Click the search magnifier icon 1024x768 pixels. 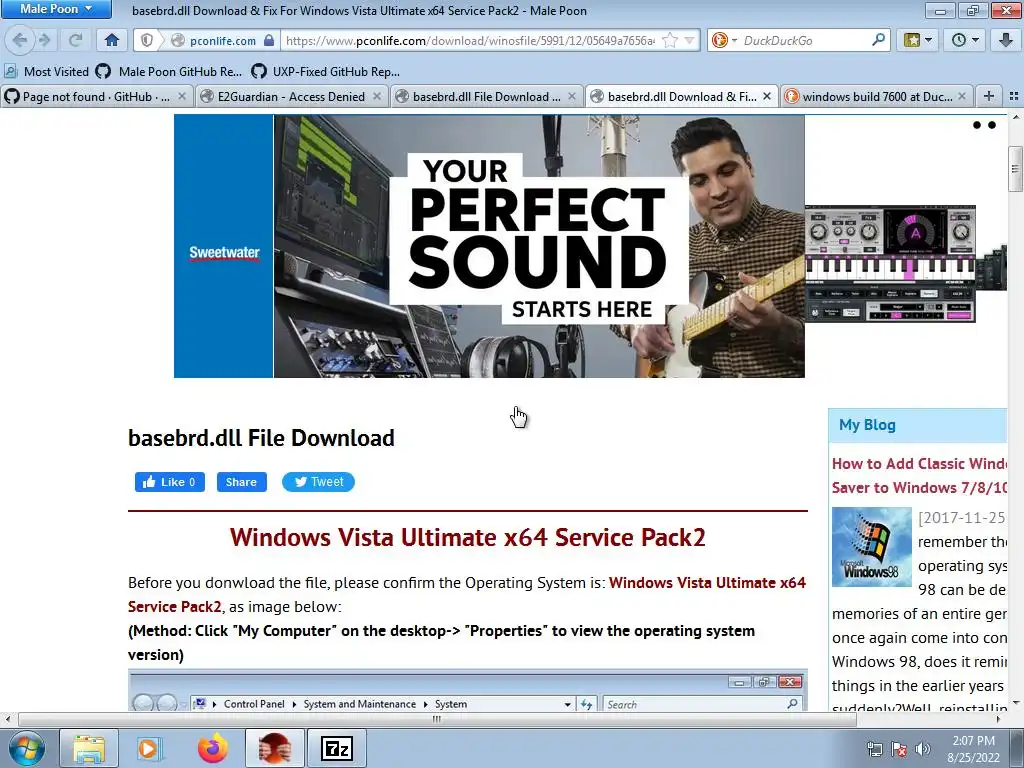tap(878, 40)
